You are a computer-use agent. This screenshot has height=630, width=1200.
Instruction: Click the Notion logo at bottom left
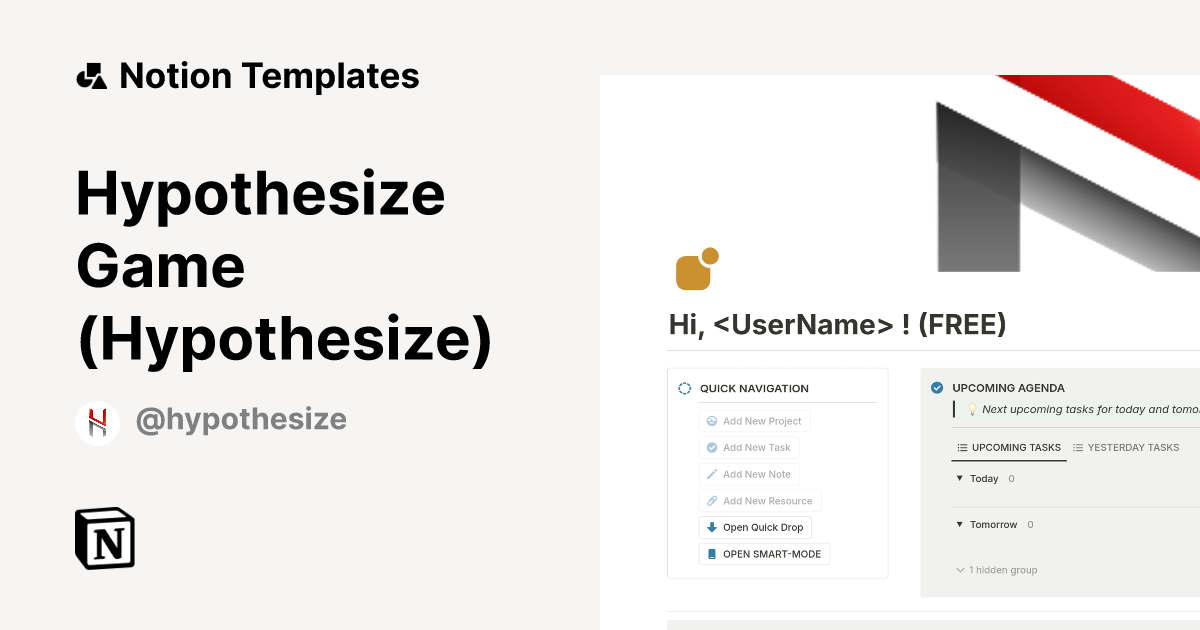pyautogui.click(x=104, y=538)
